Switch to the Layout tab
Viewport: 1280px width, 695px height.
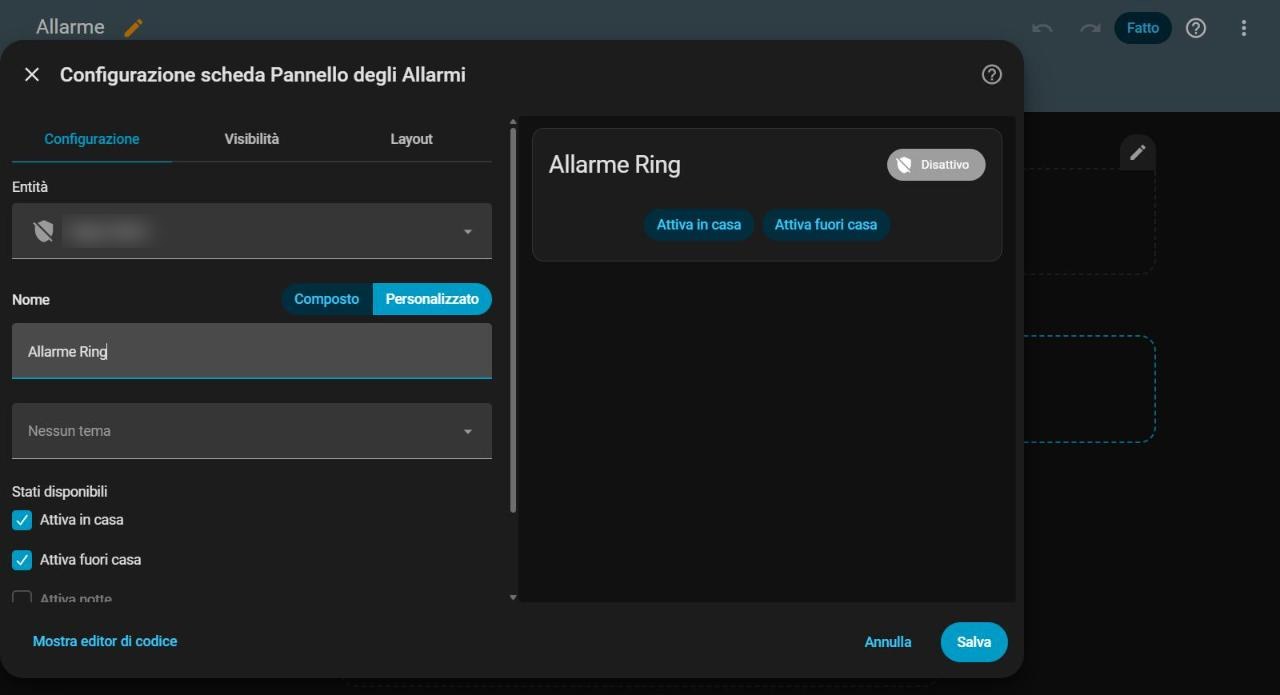click(x=411, y=139)
